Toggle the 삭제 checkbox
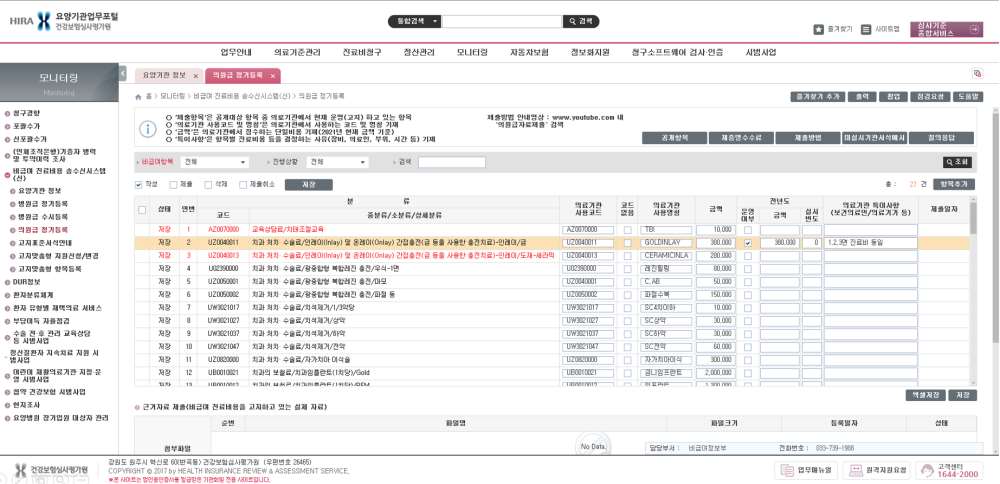Screen dimensions: 1000x484 (209, 185)
